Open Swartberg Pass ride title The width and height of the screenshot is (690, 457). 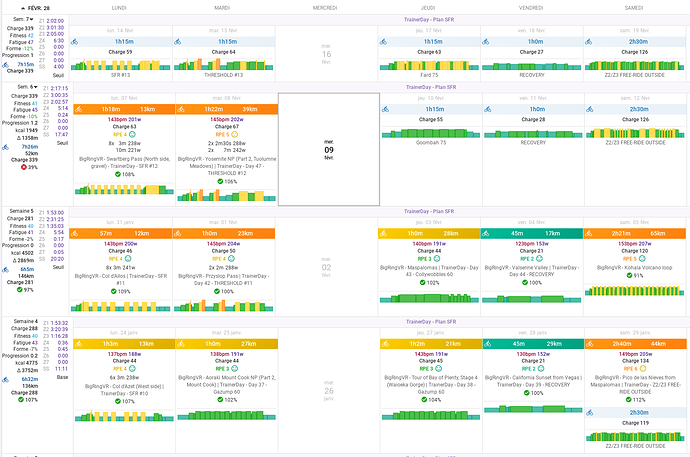tap(124, 162)
